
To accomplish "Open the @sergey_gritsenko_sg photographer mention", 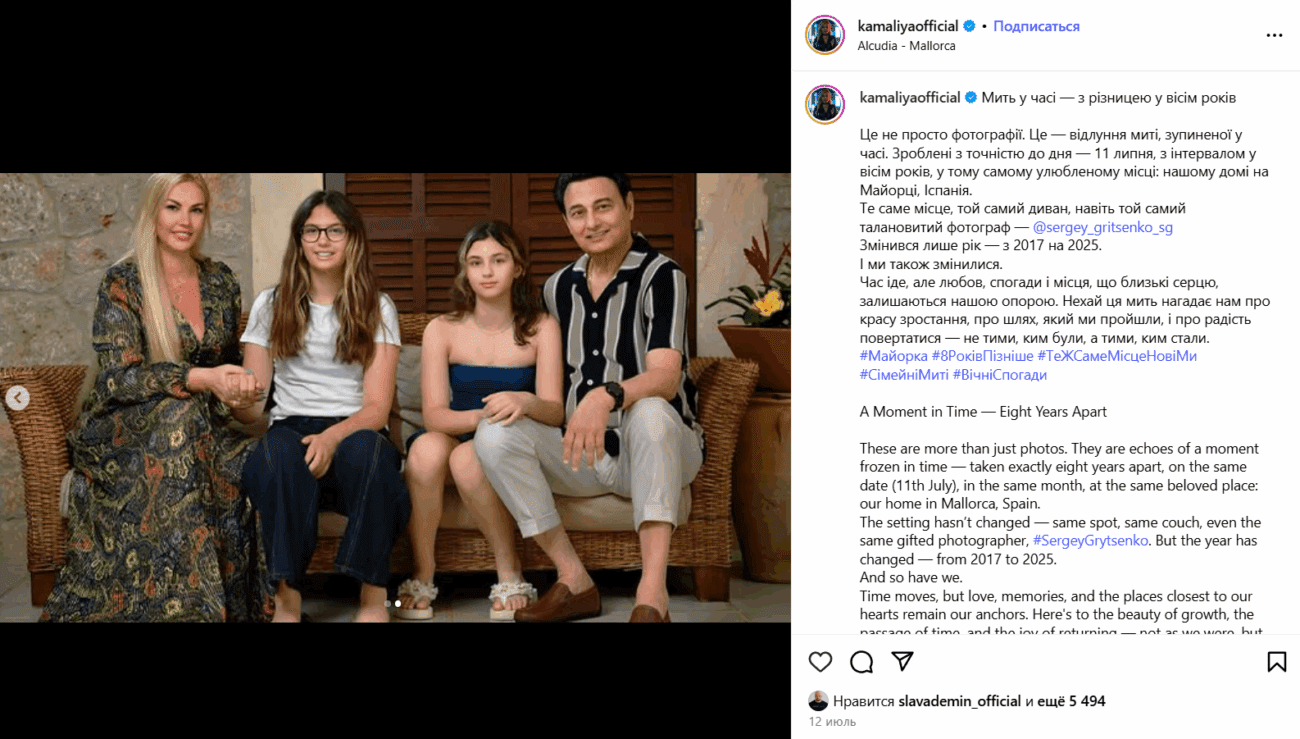I will (x=1102, y=227).
